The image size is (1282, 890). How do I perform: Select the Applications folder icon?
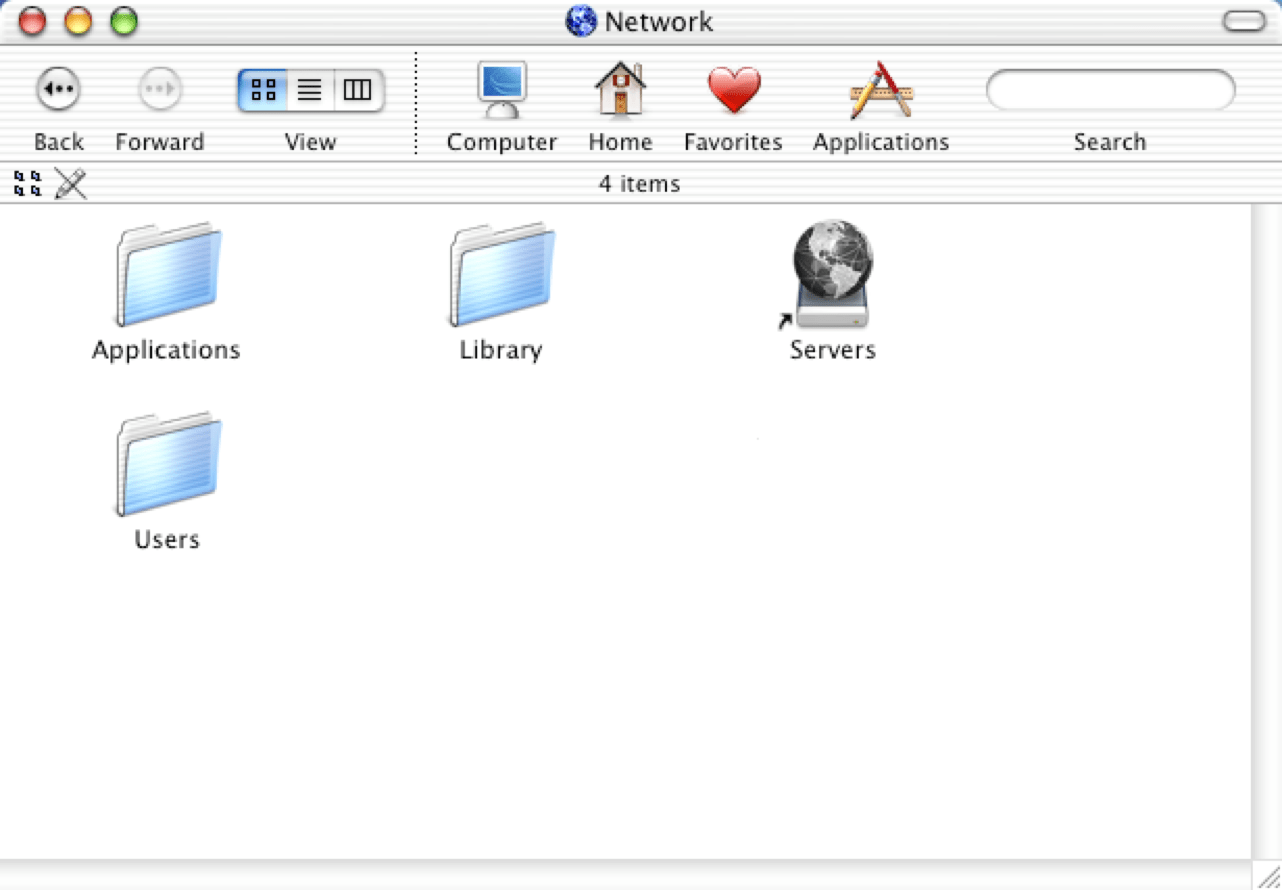click(168, 275)
